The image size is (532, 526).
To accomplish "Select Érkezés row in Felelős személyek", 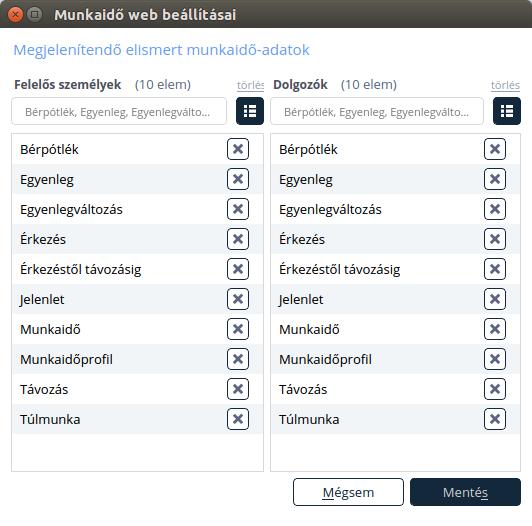I will point(137,239).
